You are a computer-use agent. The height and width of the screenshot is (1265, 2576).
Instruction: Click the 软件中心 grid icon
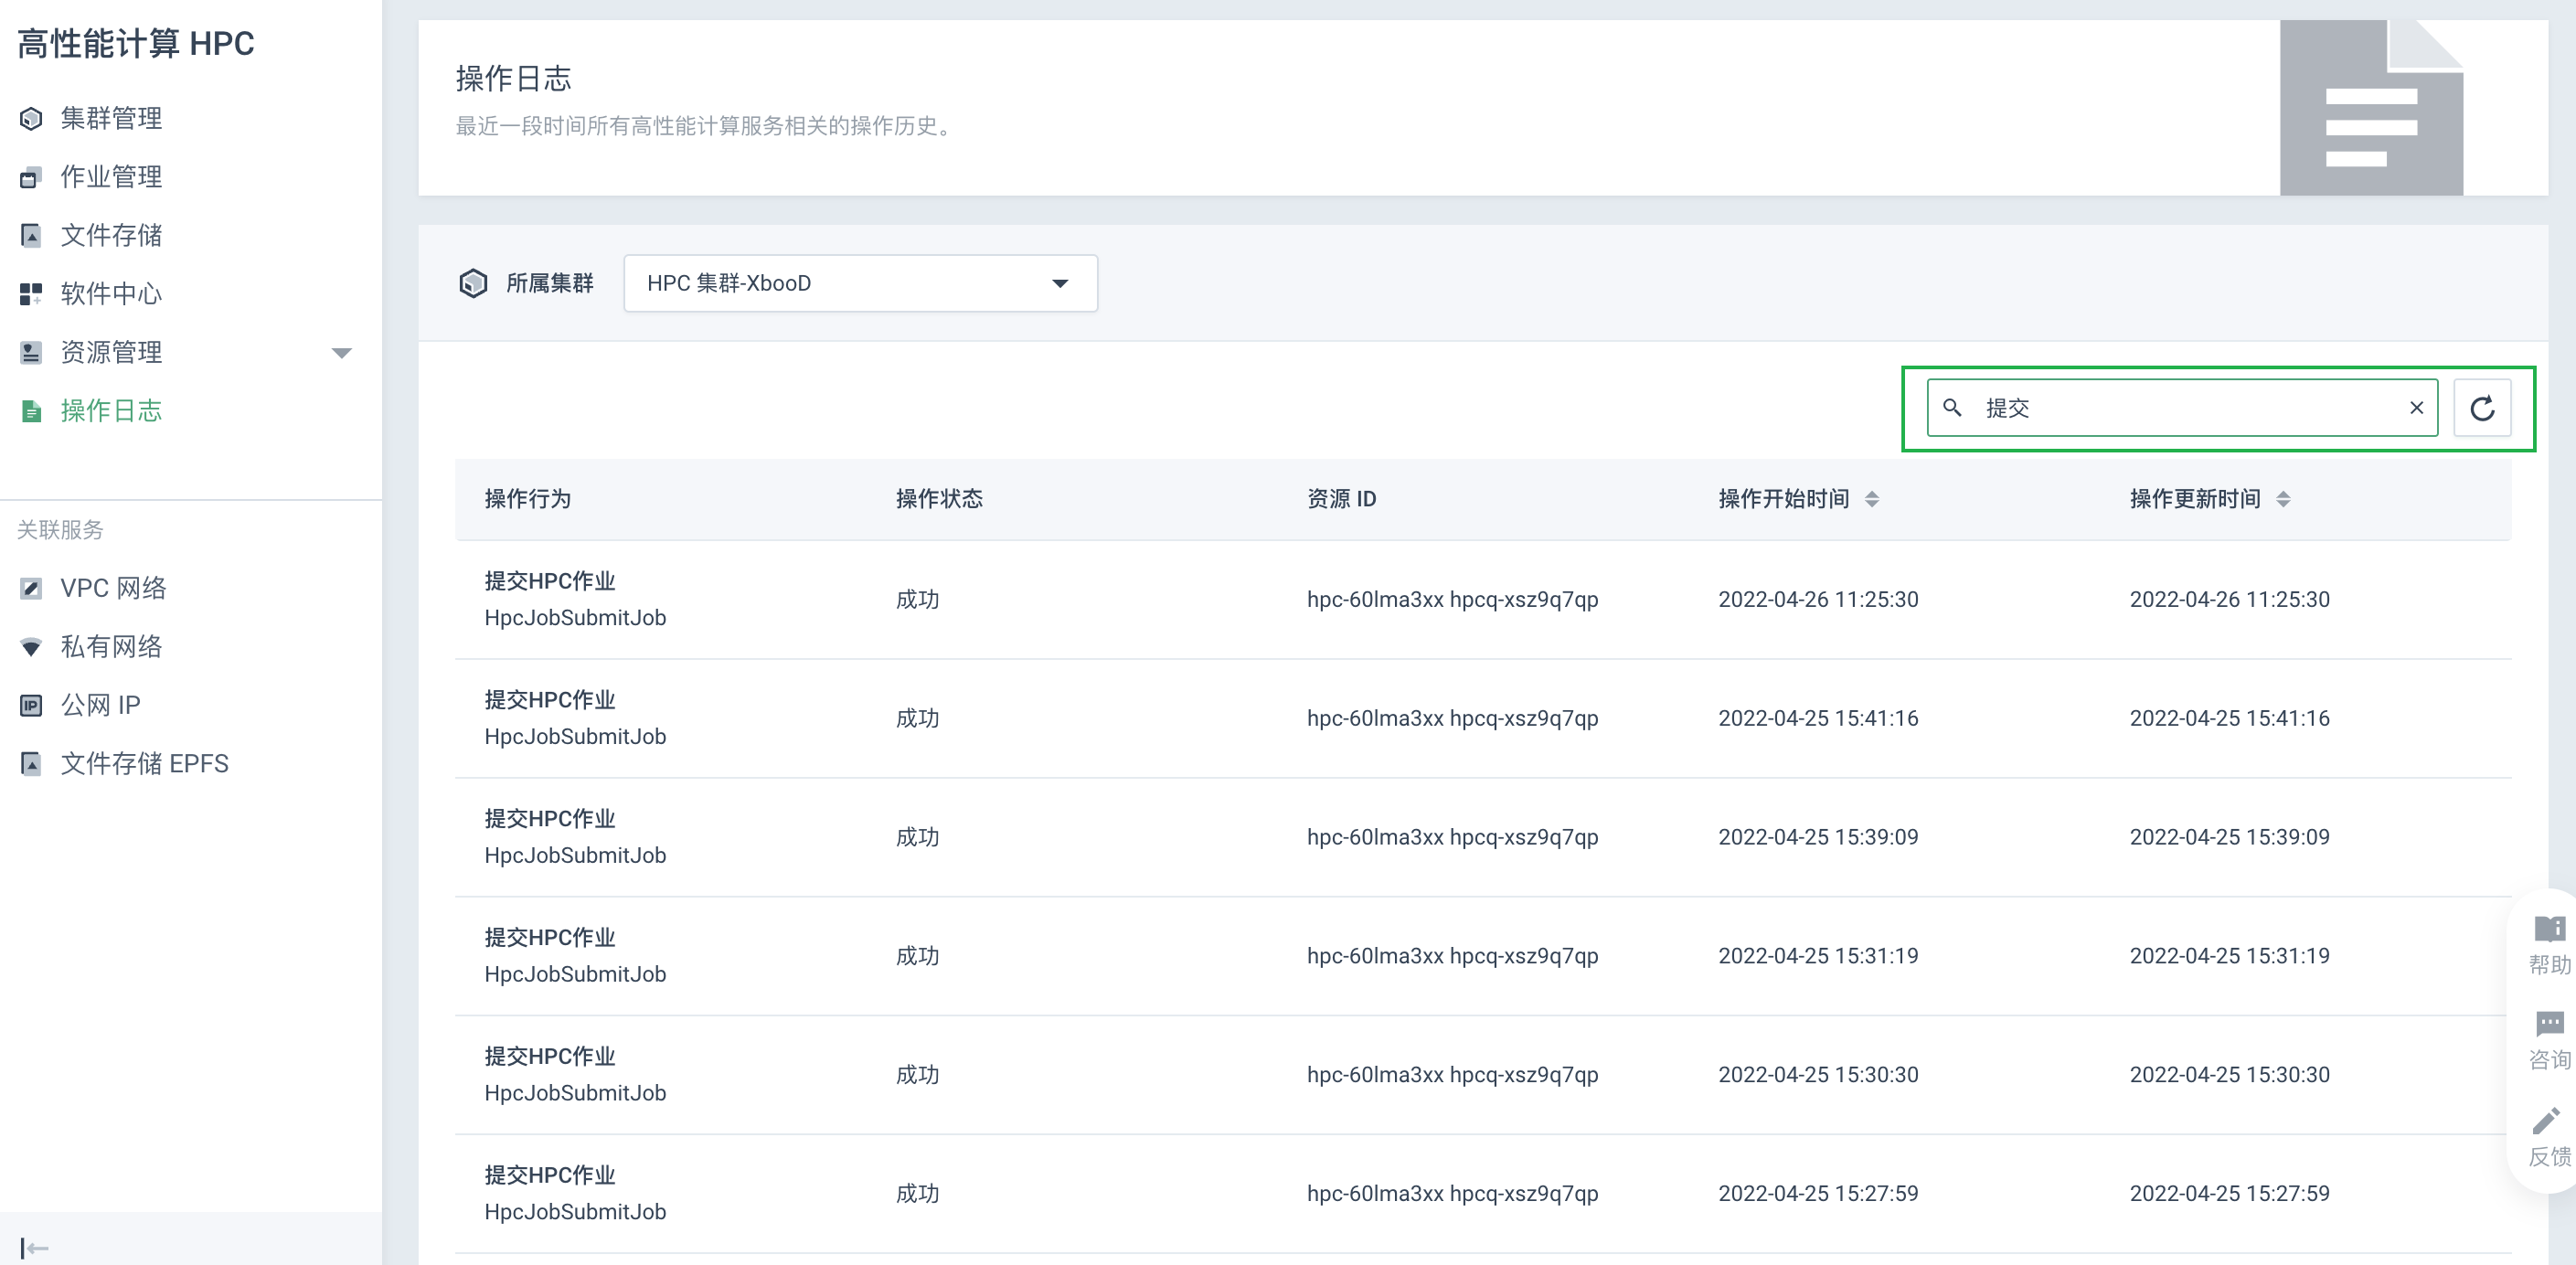click(x=31, y=294)
